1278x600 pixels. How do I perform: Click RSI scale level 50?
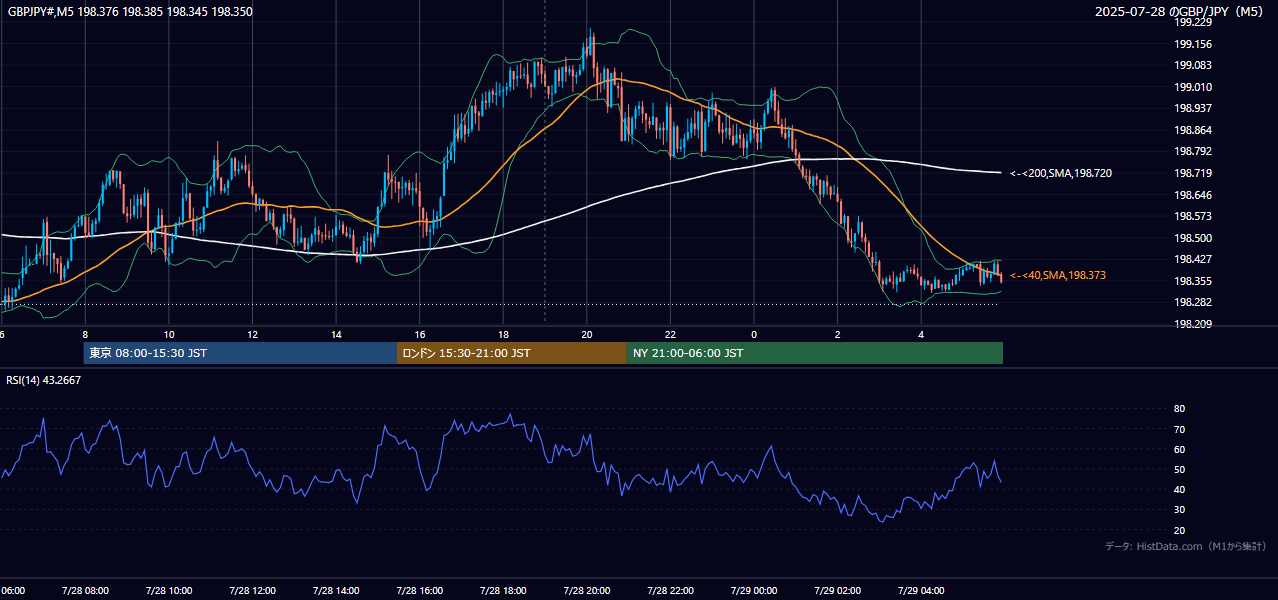(1180, 469)
